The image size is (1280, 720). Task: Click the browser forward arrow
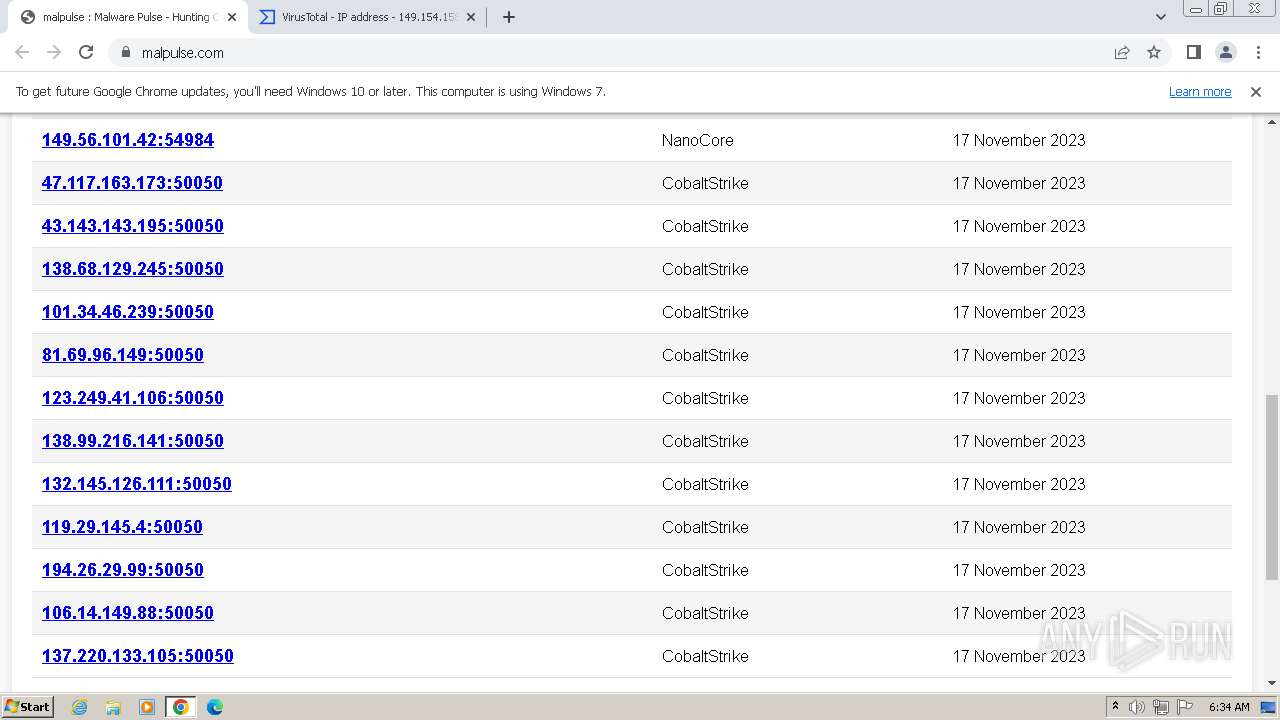click(x=54, y=52)
